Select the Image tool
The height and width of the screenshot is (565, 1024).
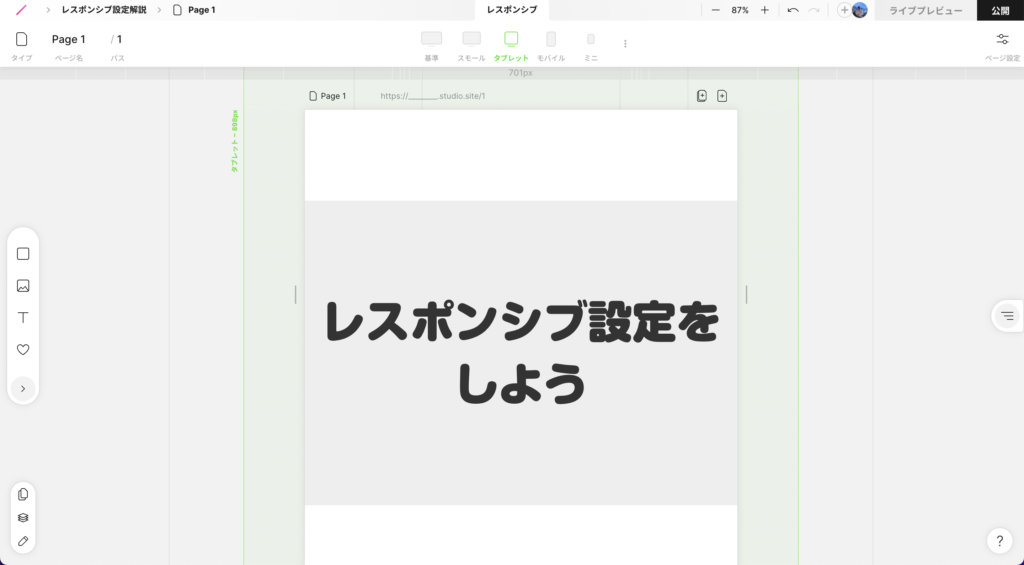click(23, 285)
